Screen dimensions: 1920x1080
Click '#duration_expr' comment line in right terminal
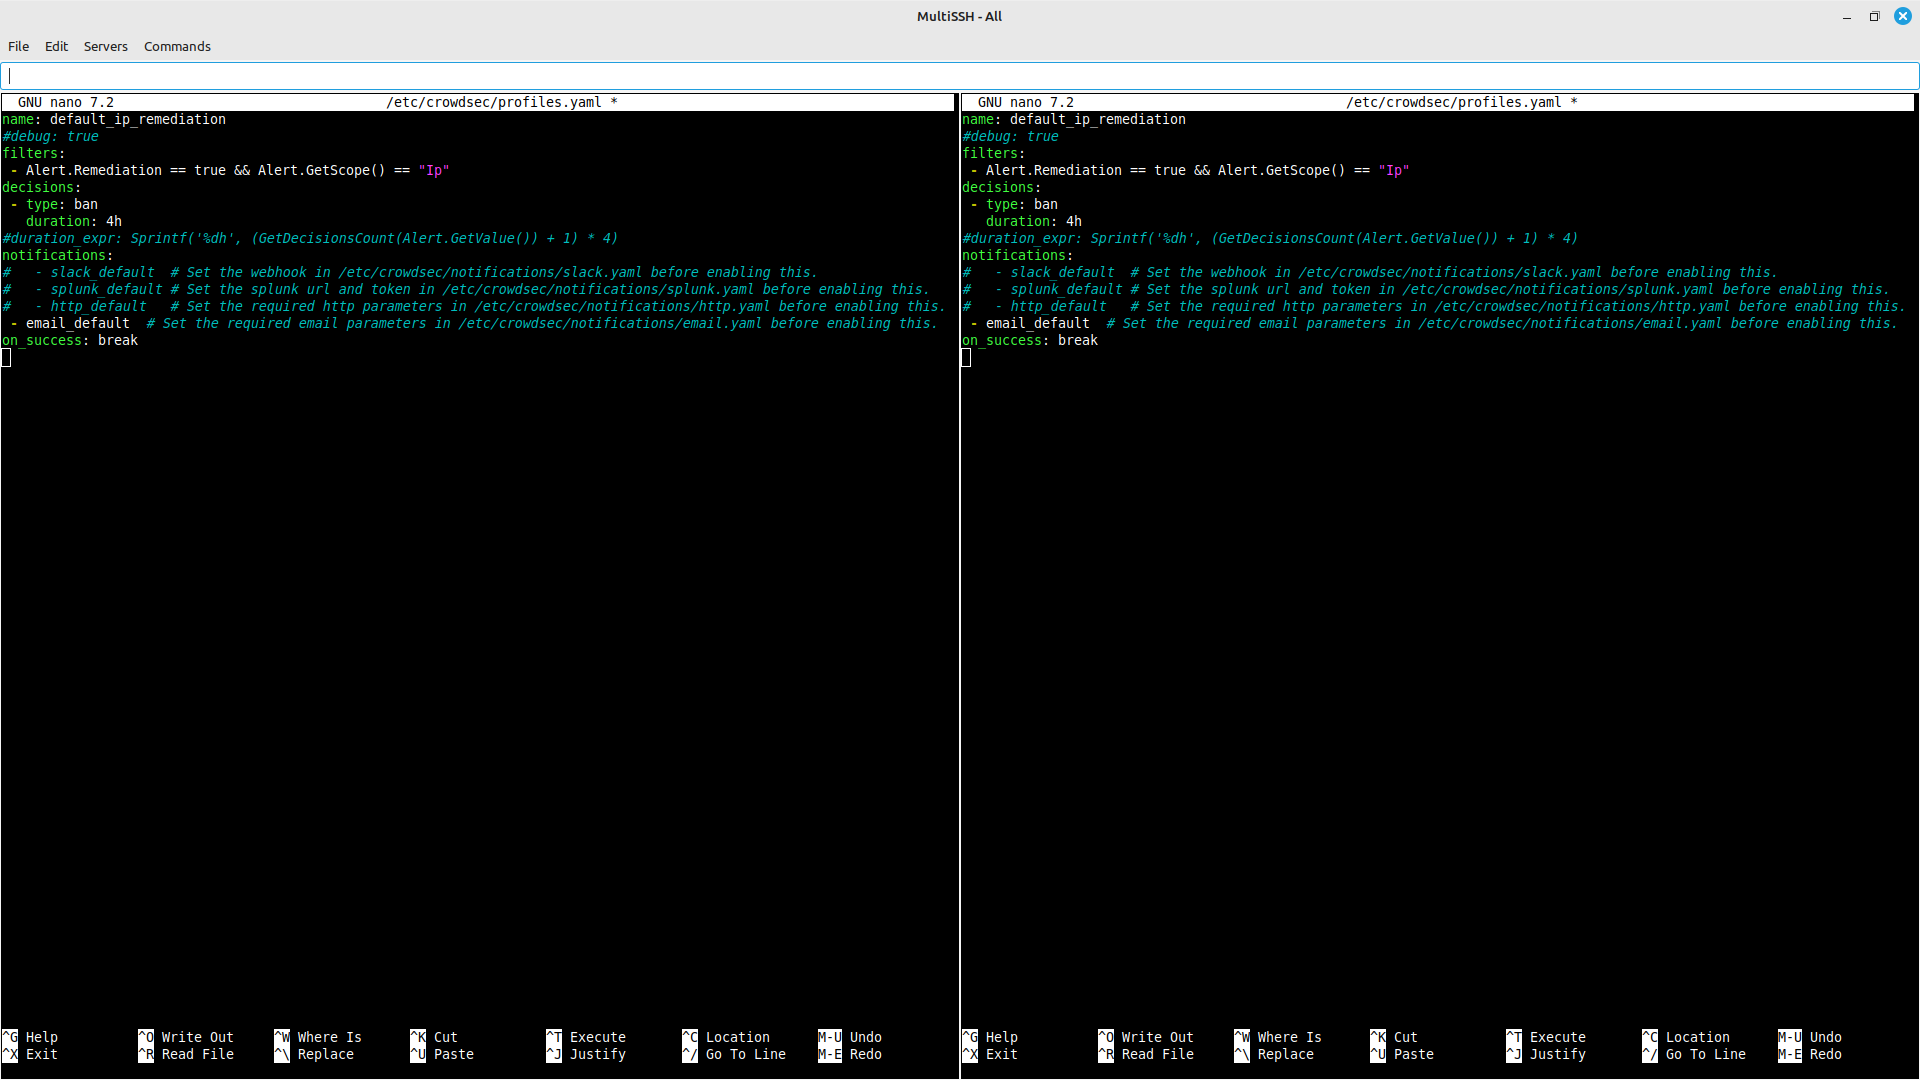(x=1270, y=238)
